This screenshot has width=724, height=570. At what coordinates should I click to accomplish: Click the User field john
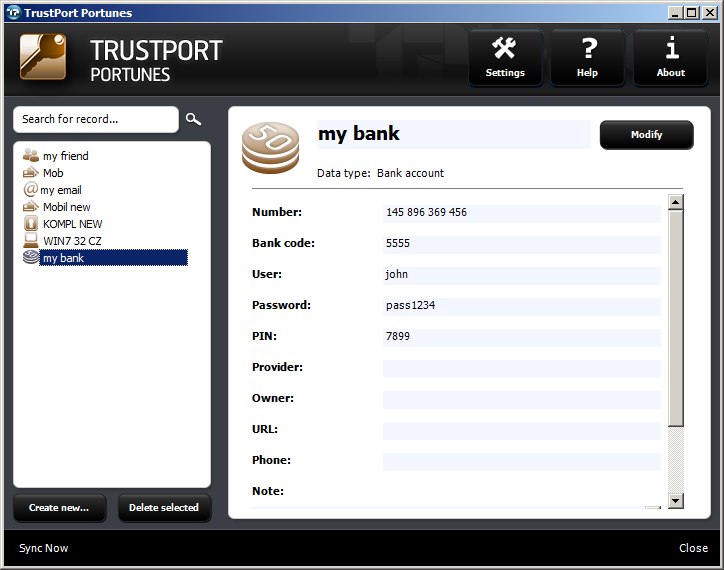[x=522, y=276]
